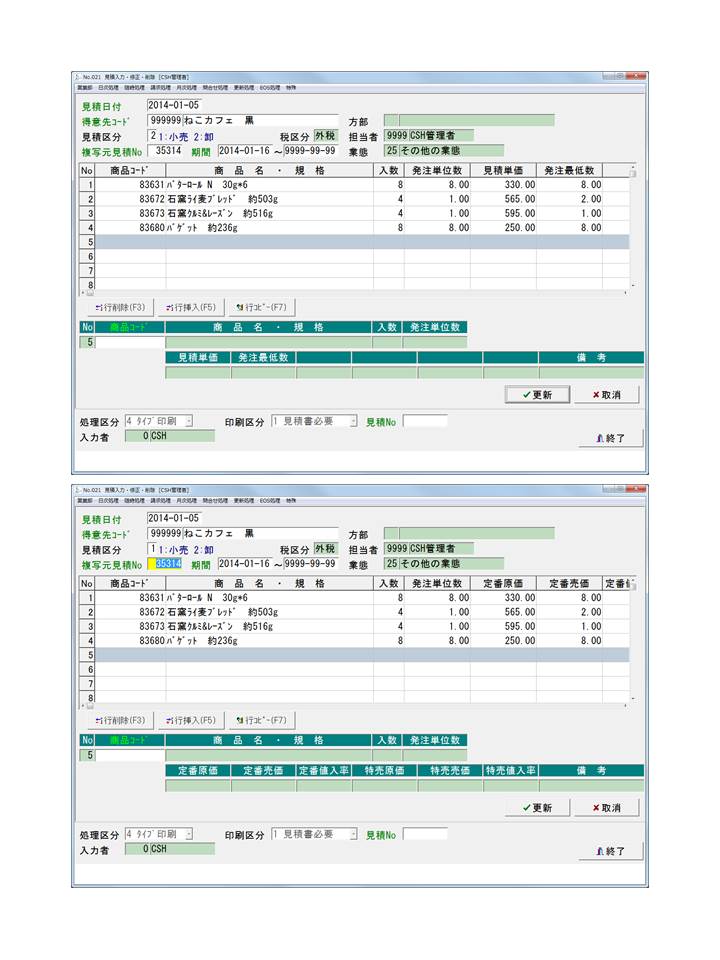
Task: Click 期間 start date field in upper window
Action: pyautogui.click(x=245, y=151)
